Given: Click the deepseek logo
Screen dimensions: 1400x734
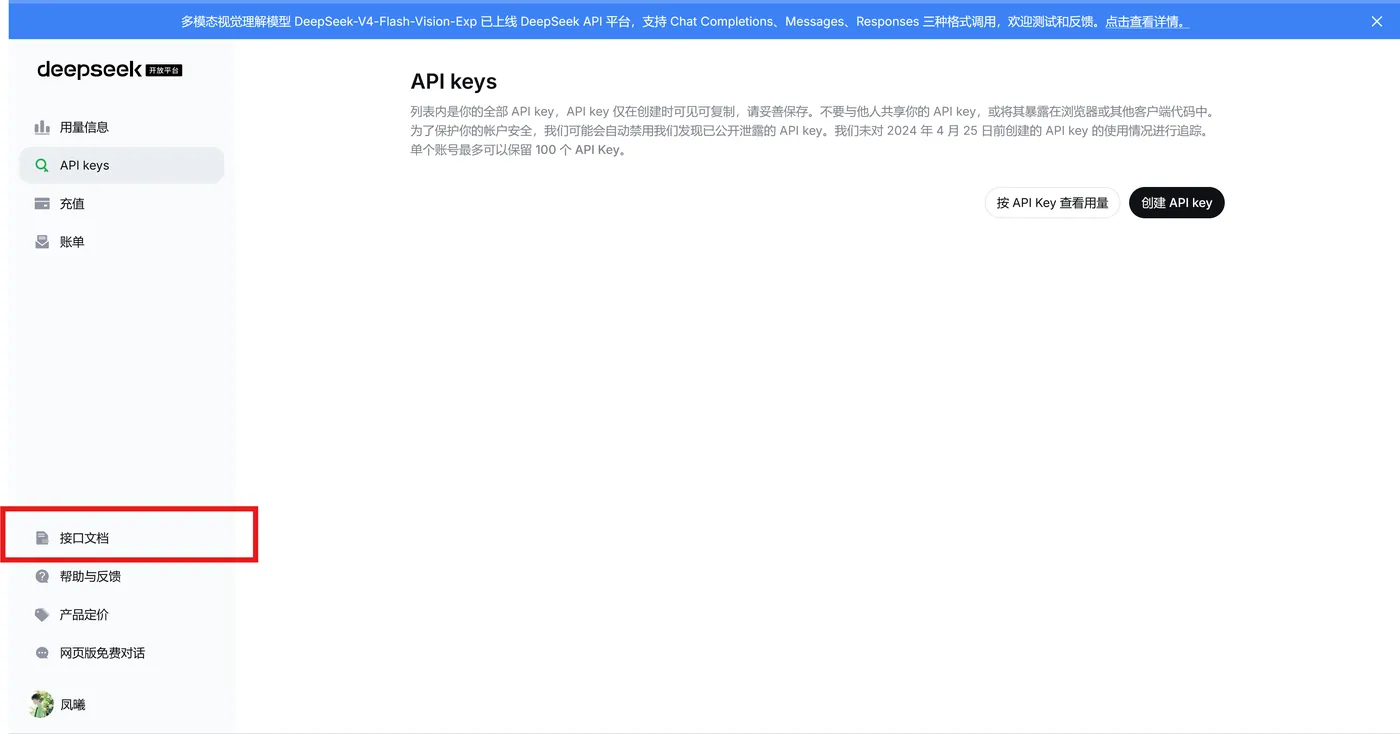Looking at the screenshot, I should coord(89,69).
